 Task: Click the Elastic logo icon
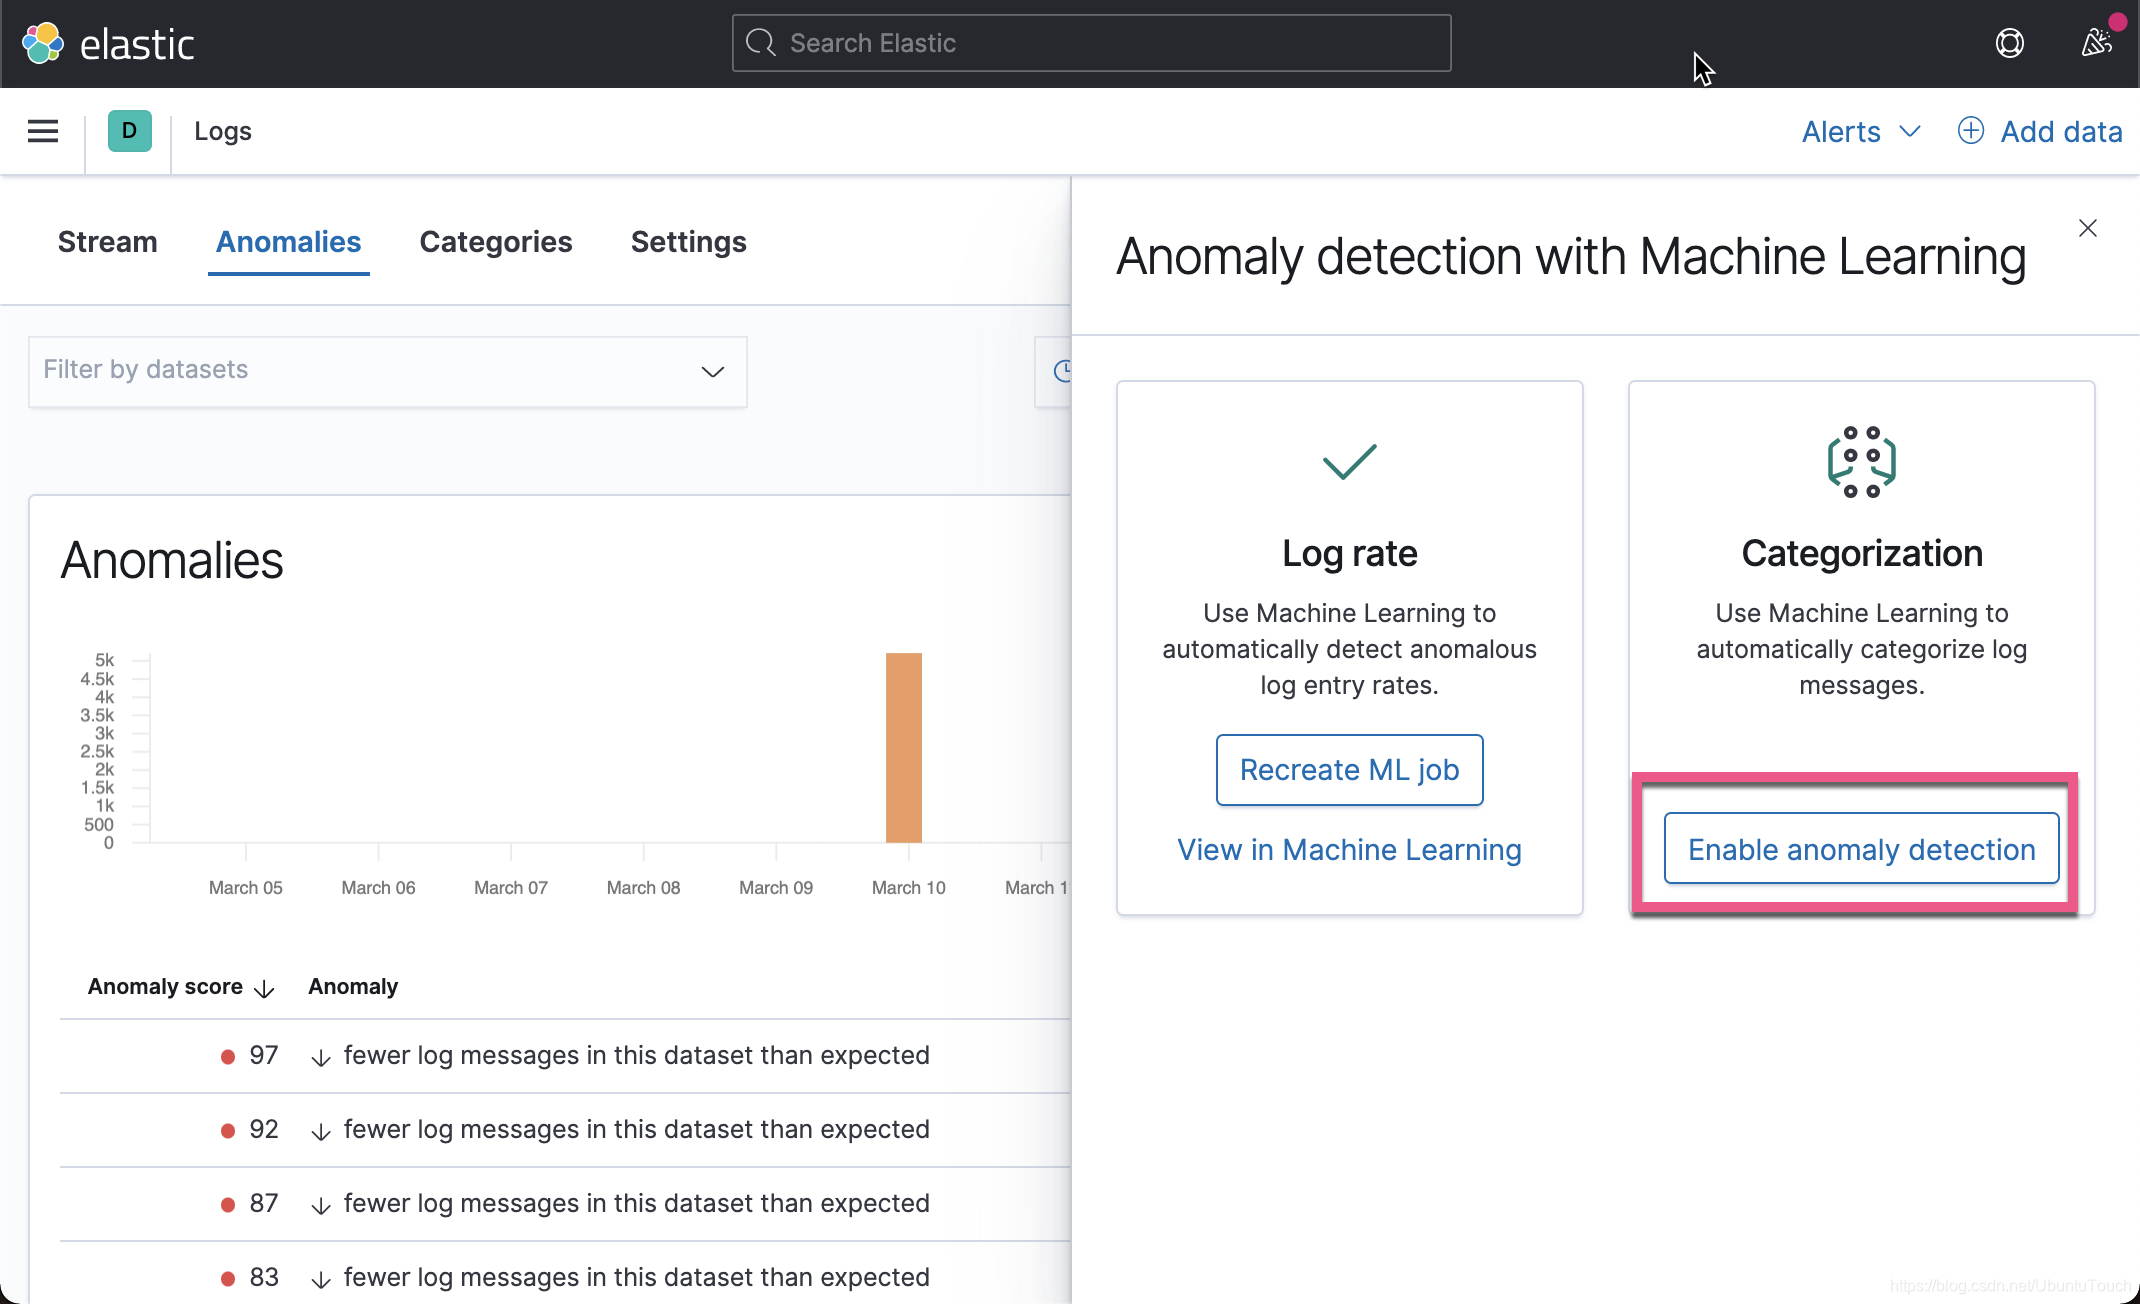tap(43, 43)
